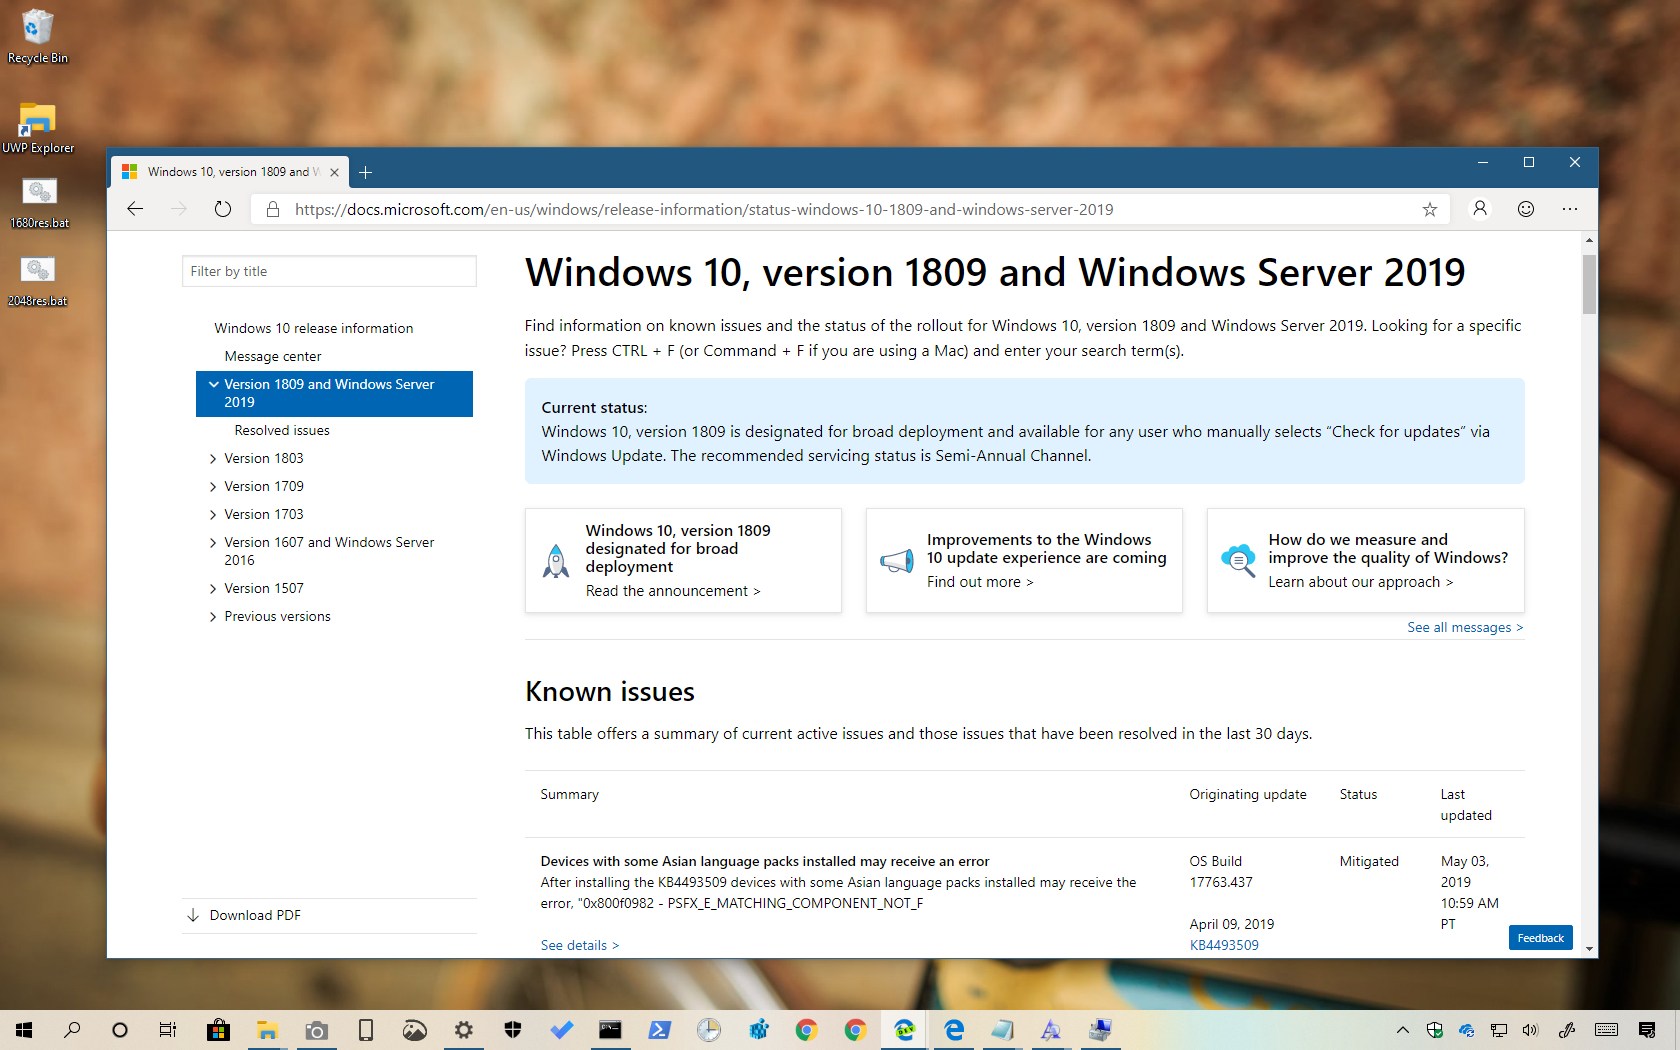Open the Command Prompt taskbar icon
The image size is (1680, 1050).
pyautogui.click(x=610, y=1029)
